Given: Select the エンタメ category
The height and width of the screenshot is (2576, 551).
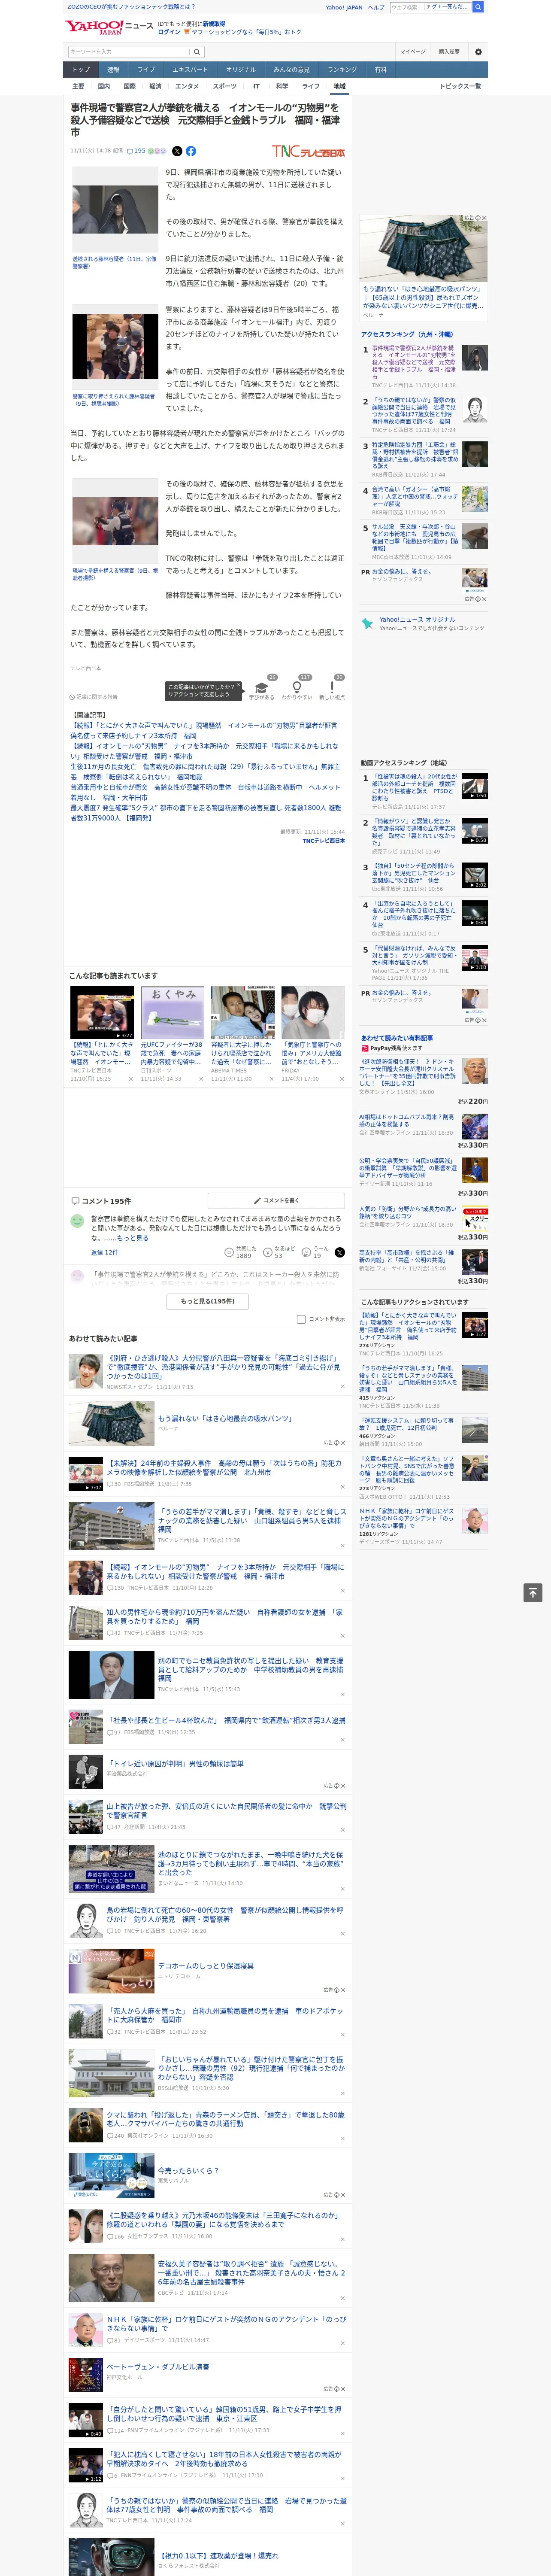Looking at the screenshot, I should pyautogui.click(x=187, y=87).
